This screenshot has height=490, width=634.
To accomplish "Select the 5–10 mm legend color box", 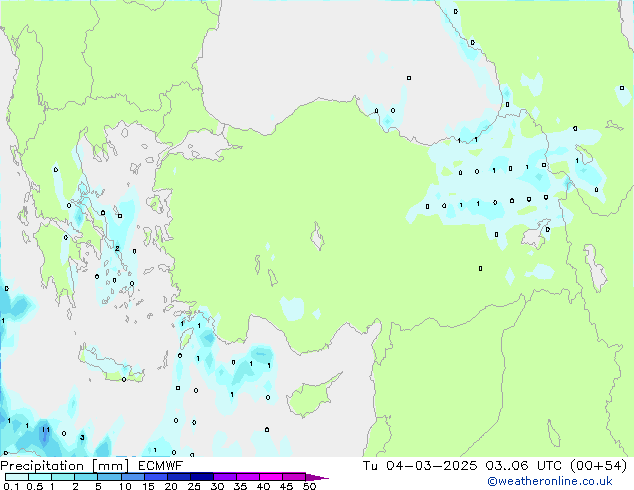I will [x=109, y=477].
